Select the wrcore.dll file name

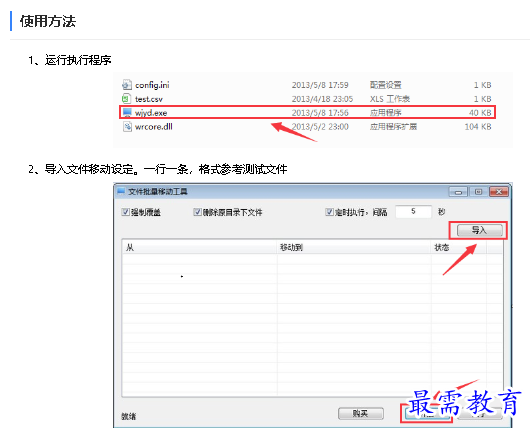click(153, 127)
